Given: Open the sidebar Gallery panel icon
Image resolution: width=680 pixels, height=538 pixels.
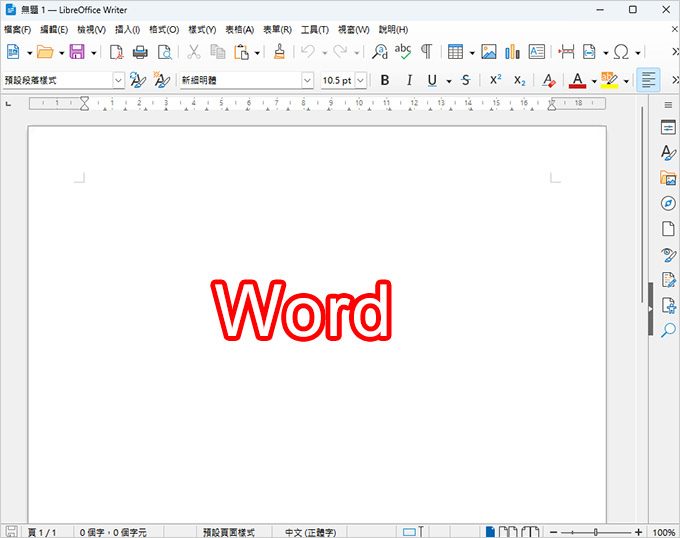Looking at the screenshot, I should coord(668,178).
